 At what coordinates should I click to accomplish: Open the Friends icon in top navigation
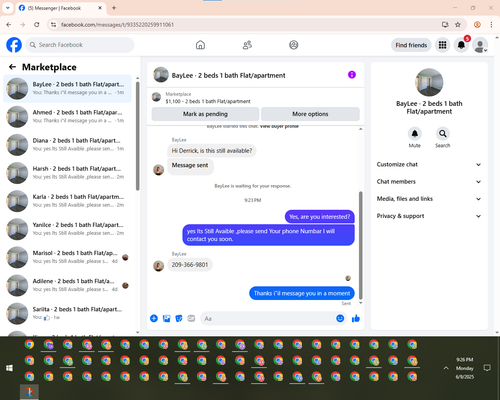pyautogui.click(x=247, y=45)
